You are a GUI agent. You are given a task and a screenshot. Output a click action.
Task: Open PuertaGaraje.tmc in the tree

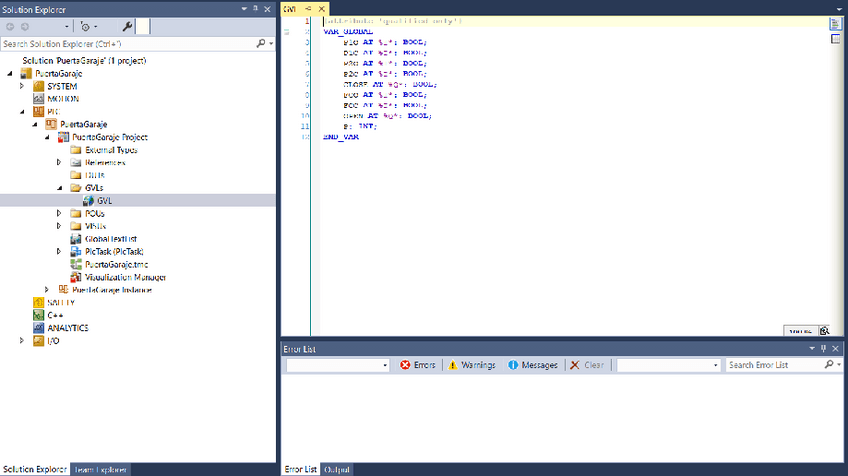(109, 264)
